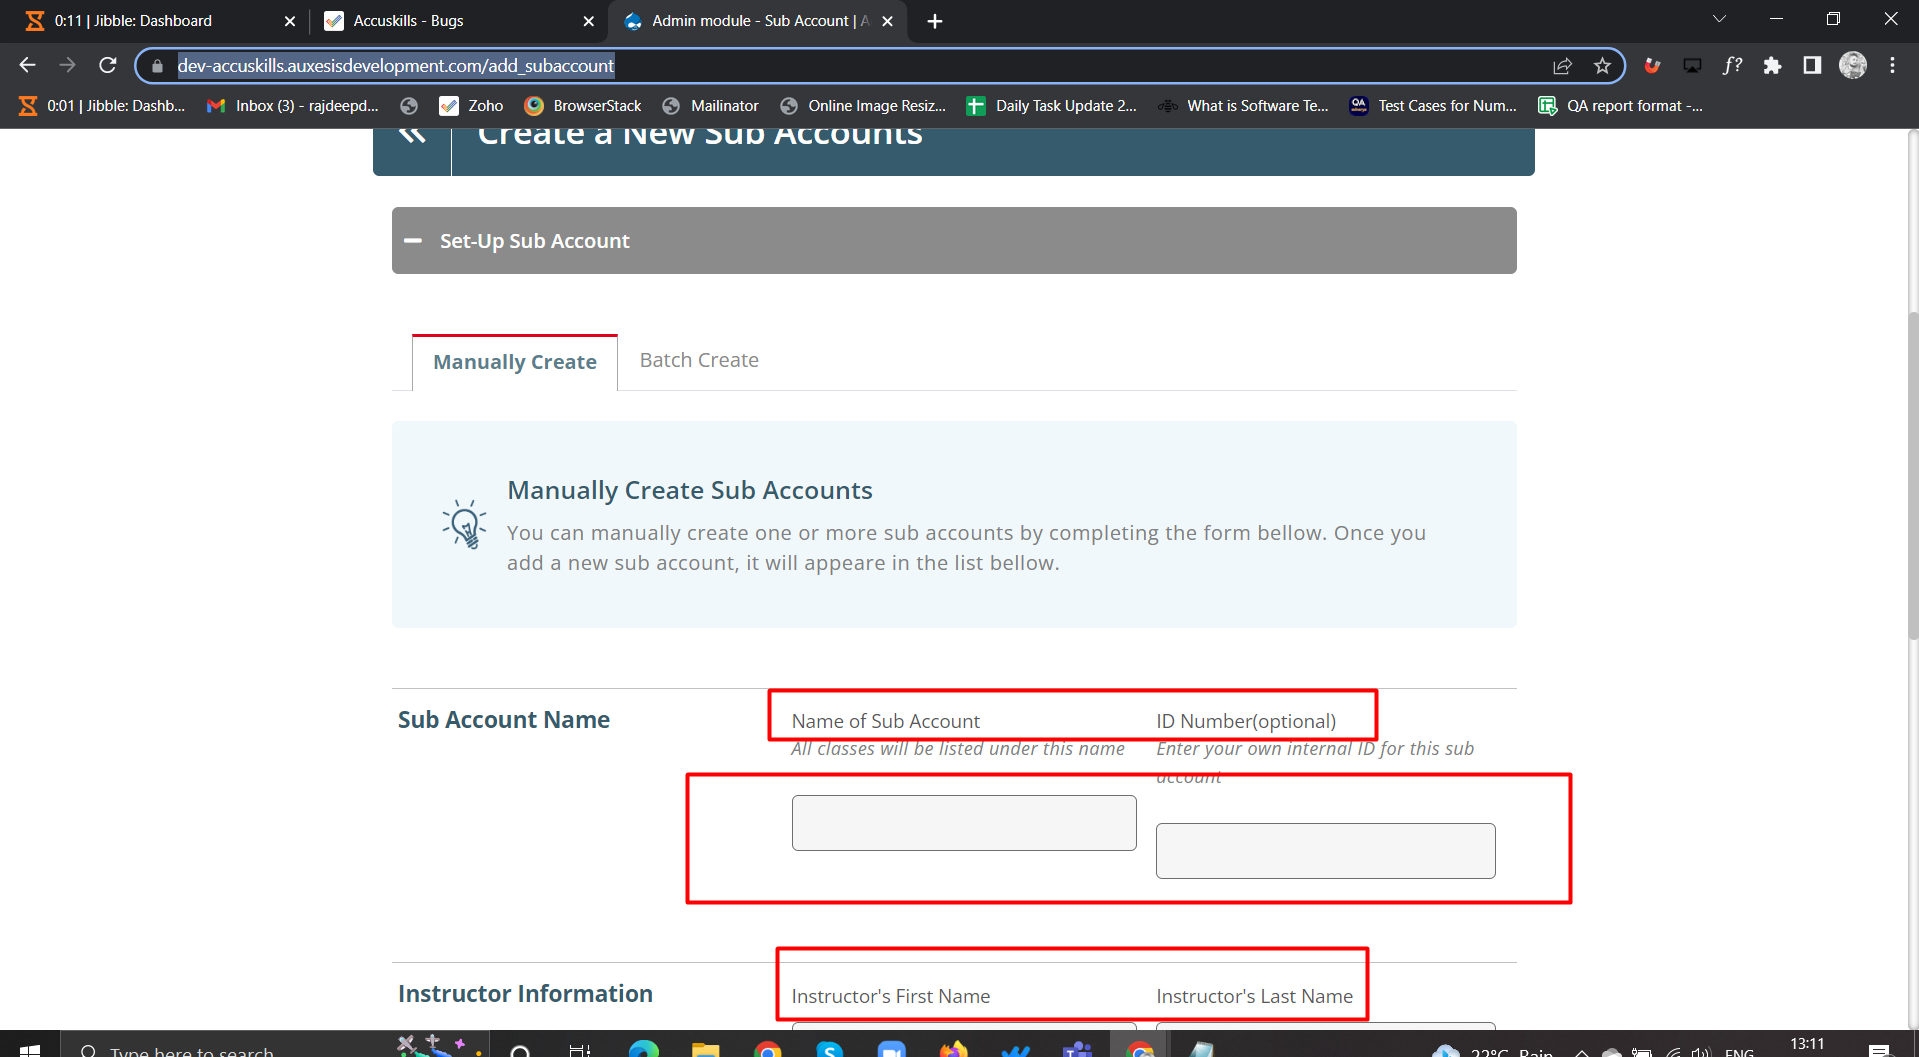
Task: Open the BrowserStack bookmark
Action: tap(583, 106)
